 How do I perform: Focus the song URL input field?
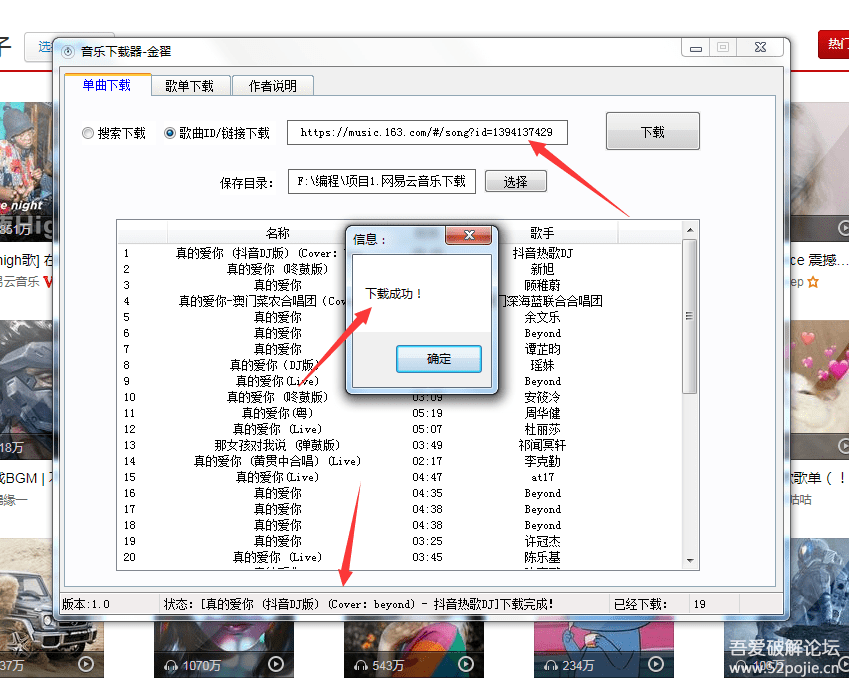pos(427,133)
